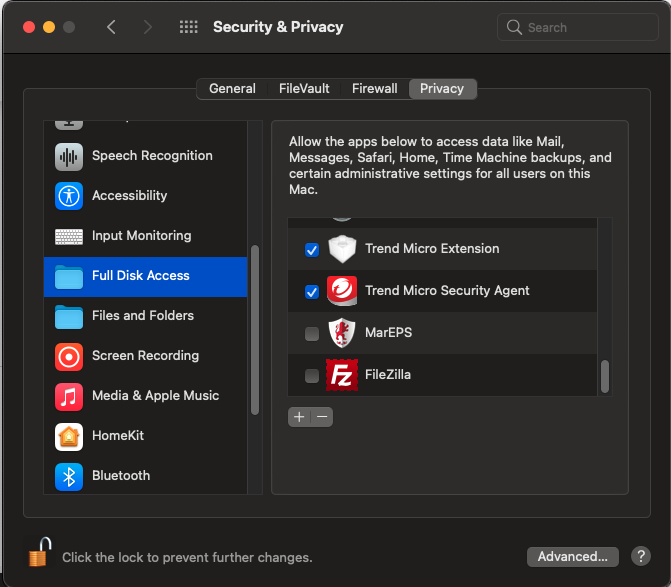Click the Bluetooth icon in sidebar
The width and height of the screenshot is (671, 587).
[x=68, y=477]
